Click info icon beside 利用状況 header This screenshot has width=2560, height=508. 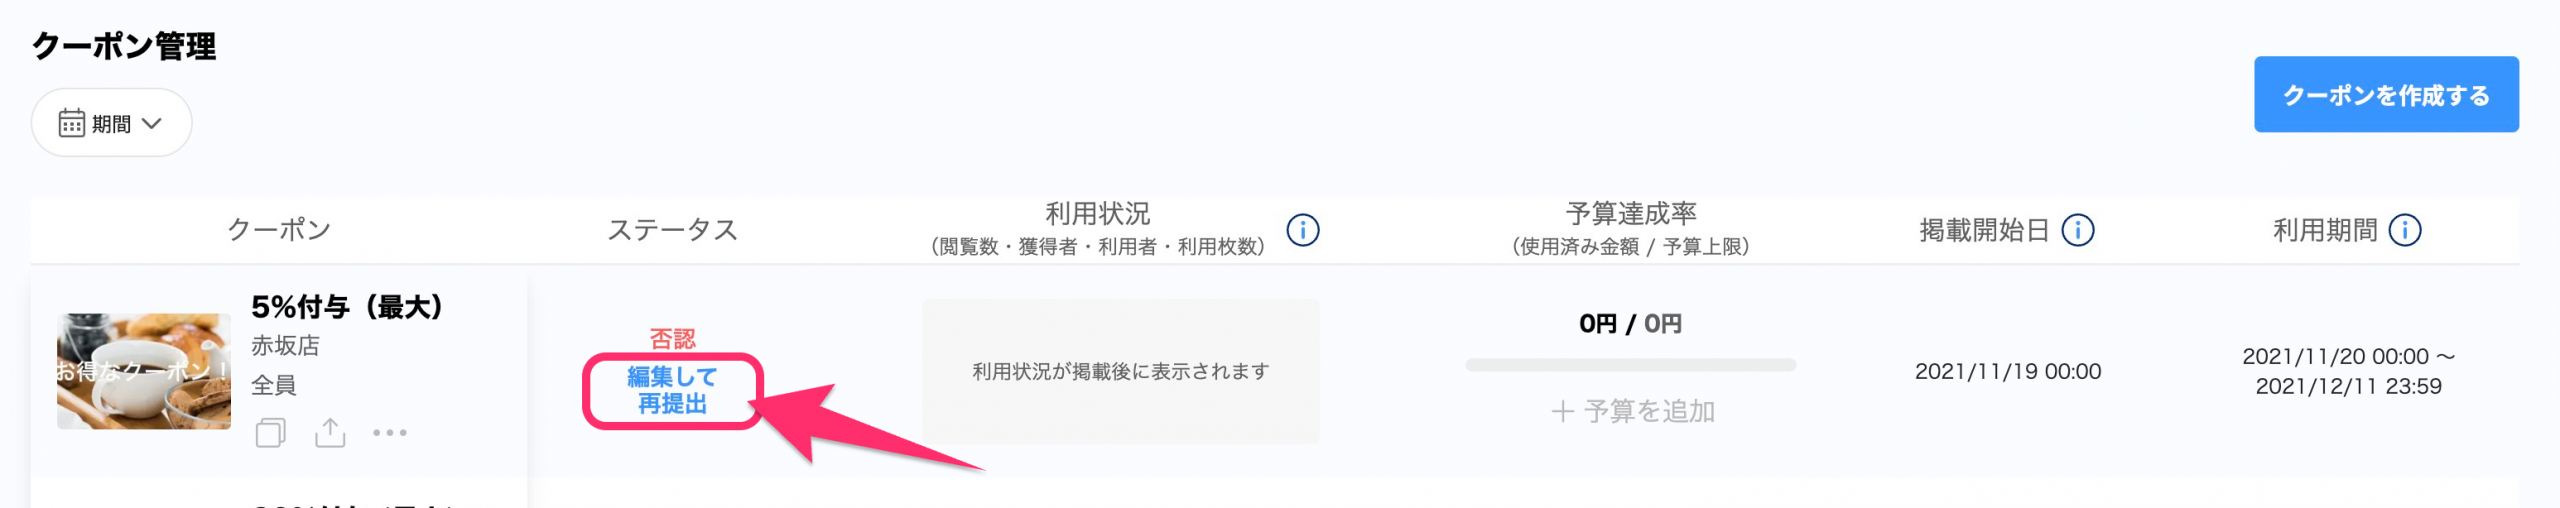(x=1302, y=230)
